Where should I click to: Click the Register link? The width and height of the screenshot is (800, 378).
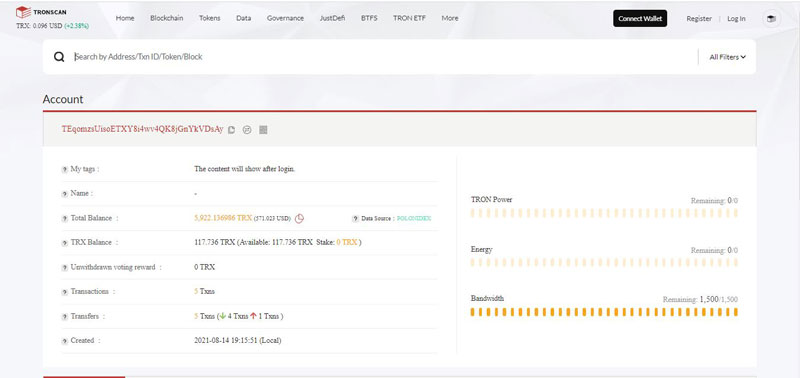[x=699, y=18]
